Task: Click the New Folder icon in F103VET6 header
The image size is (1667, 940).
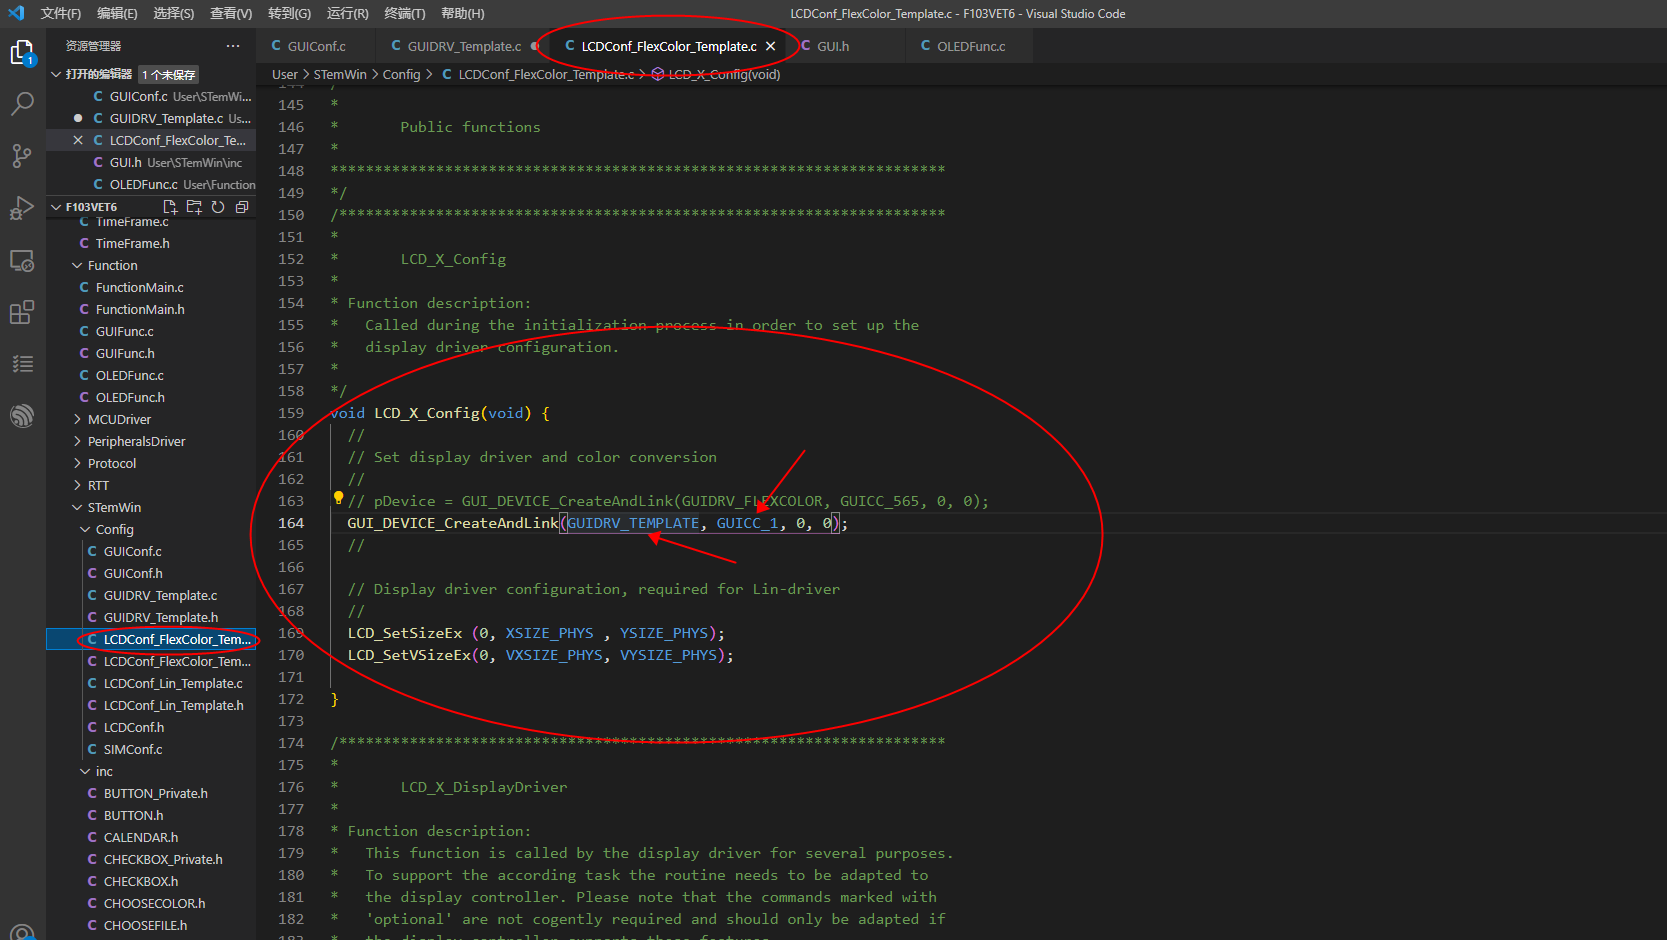Action: coord(194,207)
